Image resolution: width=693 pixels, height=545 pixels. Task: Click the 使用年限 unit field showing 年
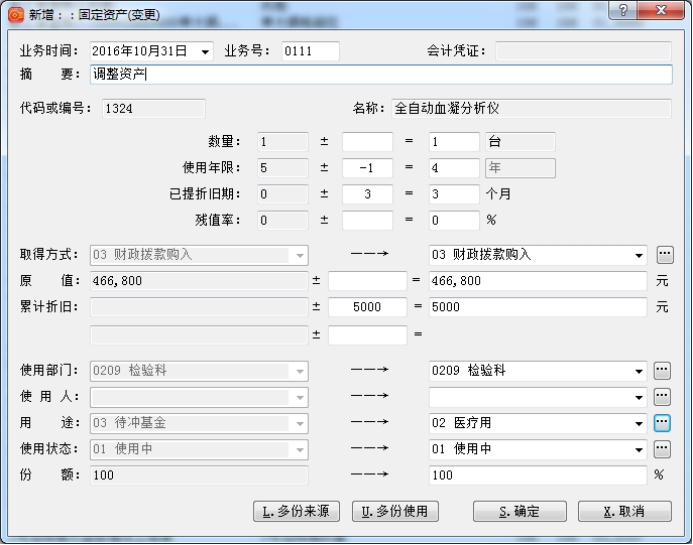[x=520, y=168]
